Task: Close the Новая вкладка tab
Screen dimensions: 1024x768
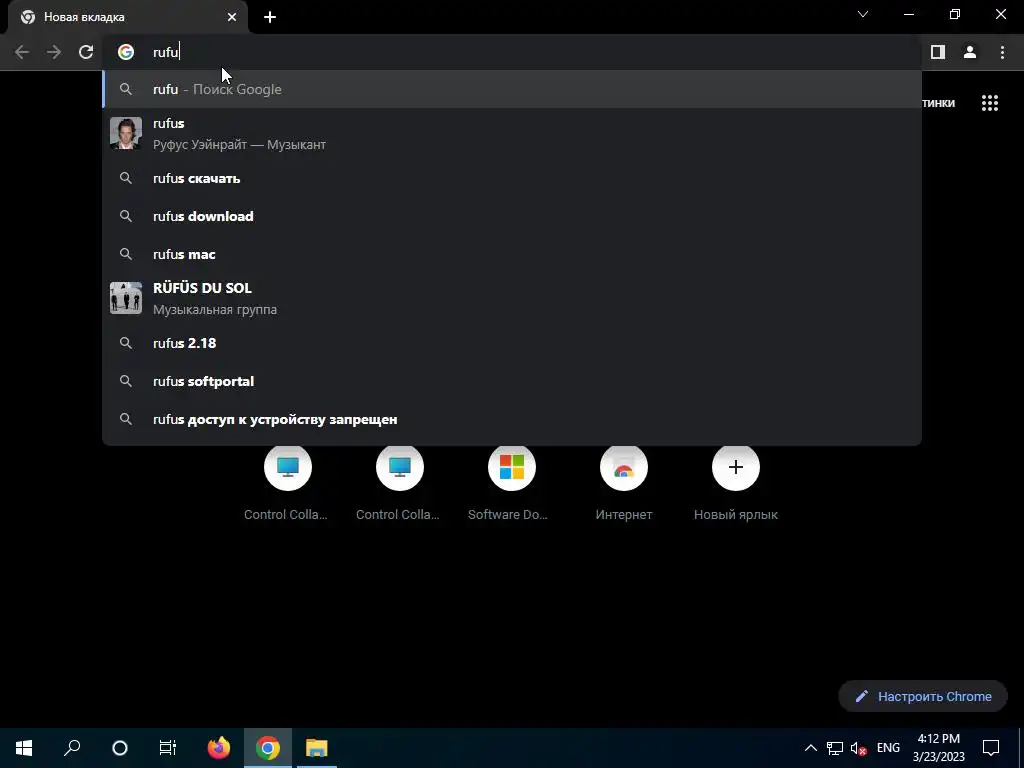Action: [232, 17]
